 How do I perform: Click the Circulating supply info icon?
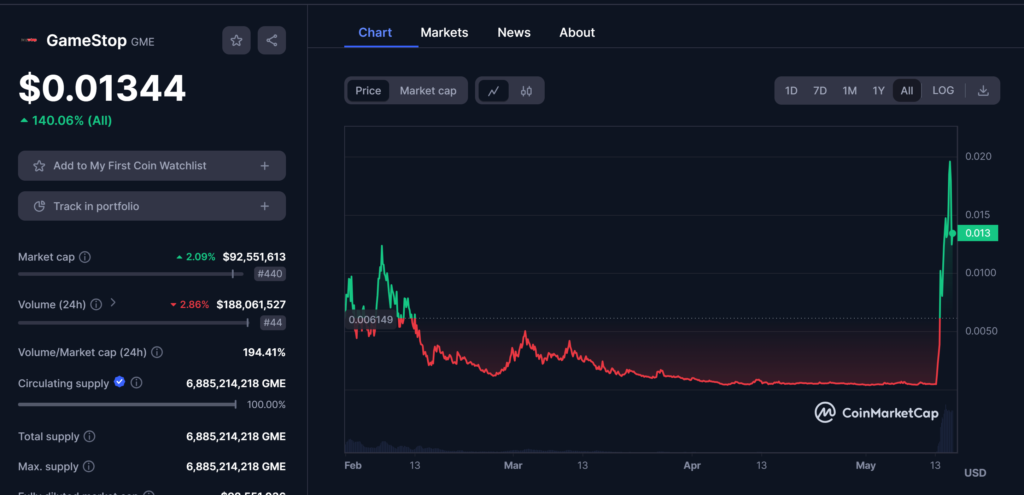[137, 382]
